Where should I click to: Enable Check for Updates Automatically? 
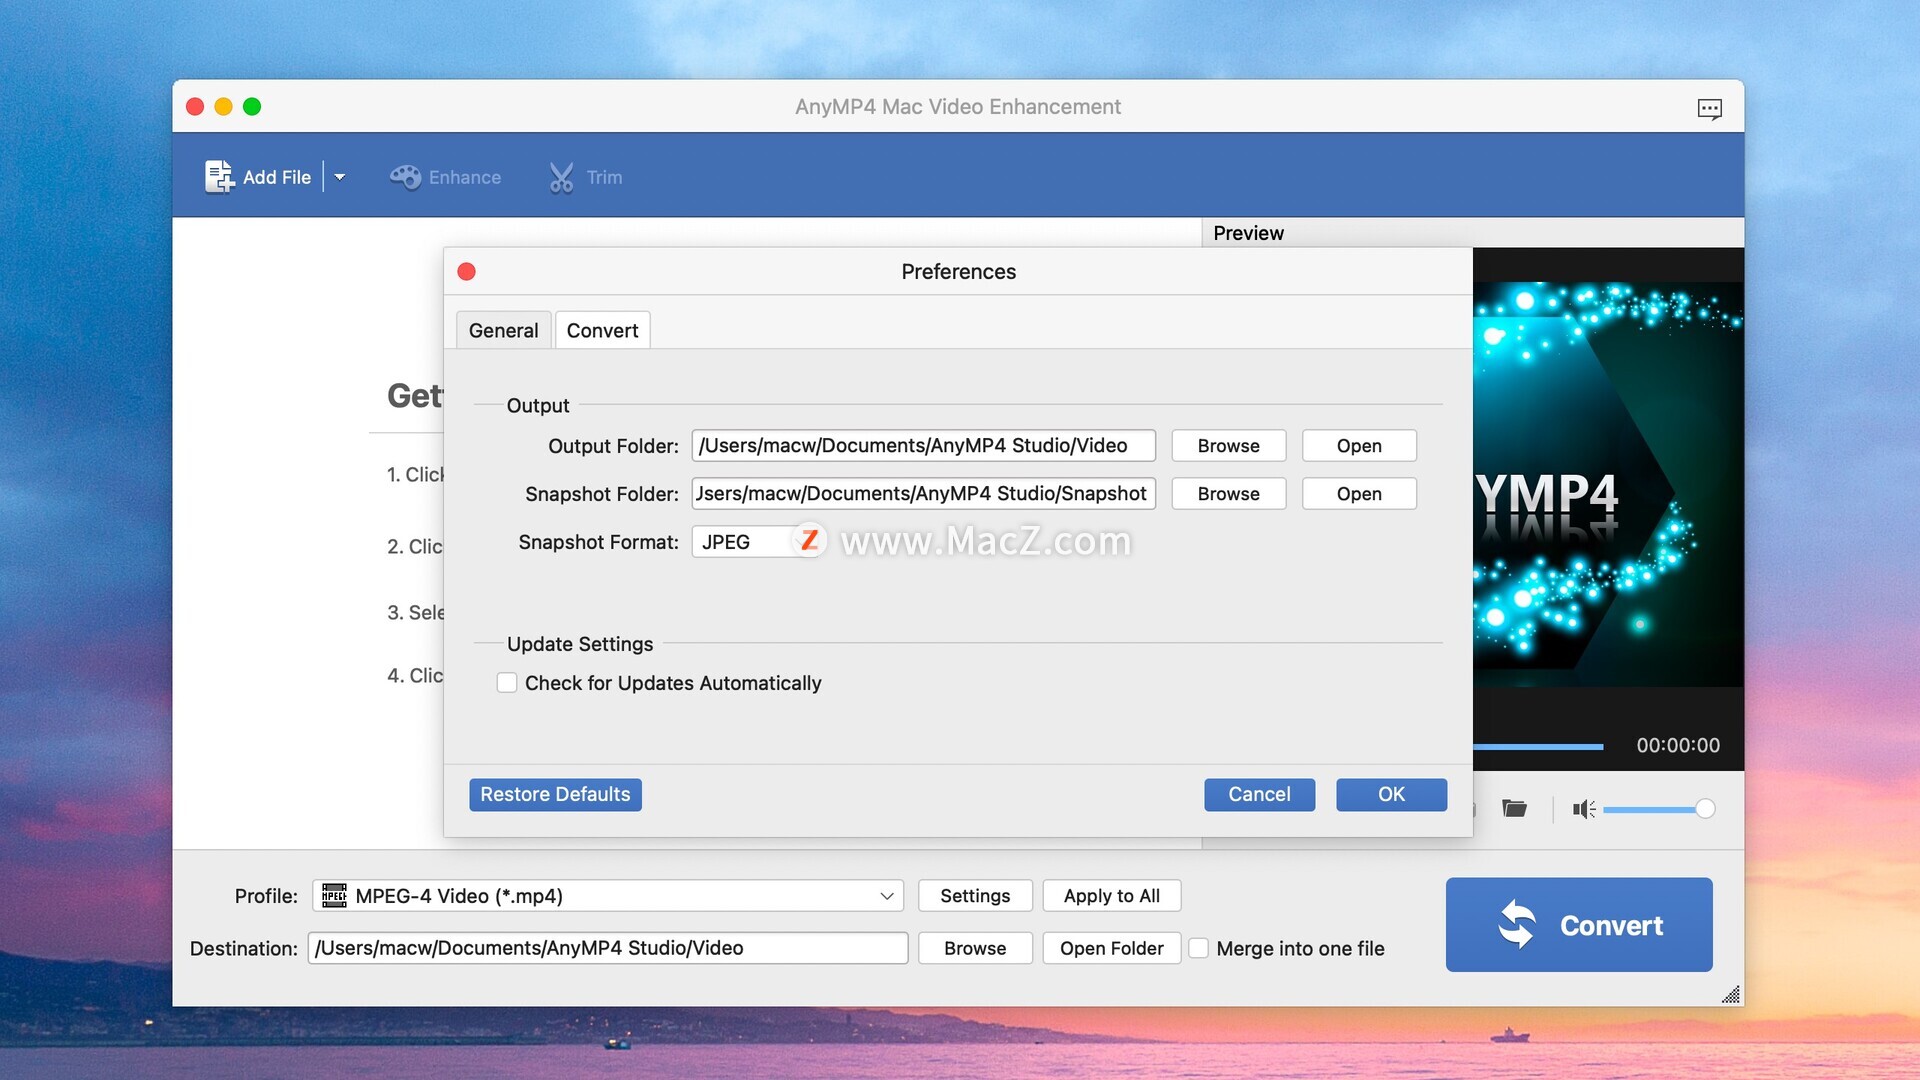click(507, 683)
